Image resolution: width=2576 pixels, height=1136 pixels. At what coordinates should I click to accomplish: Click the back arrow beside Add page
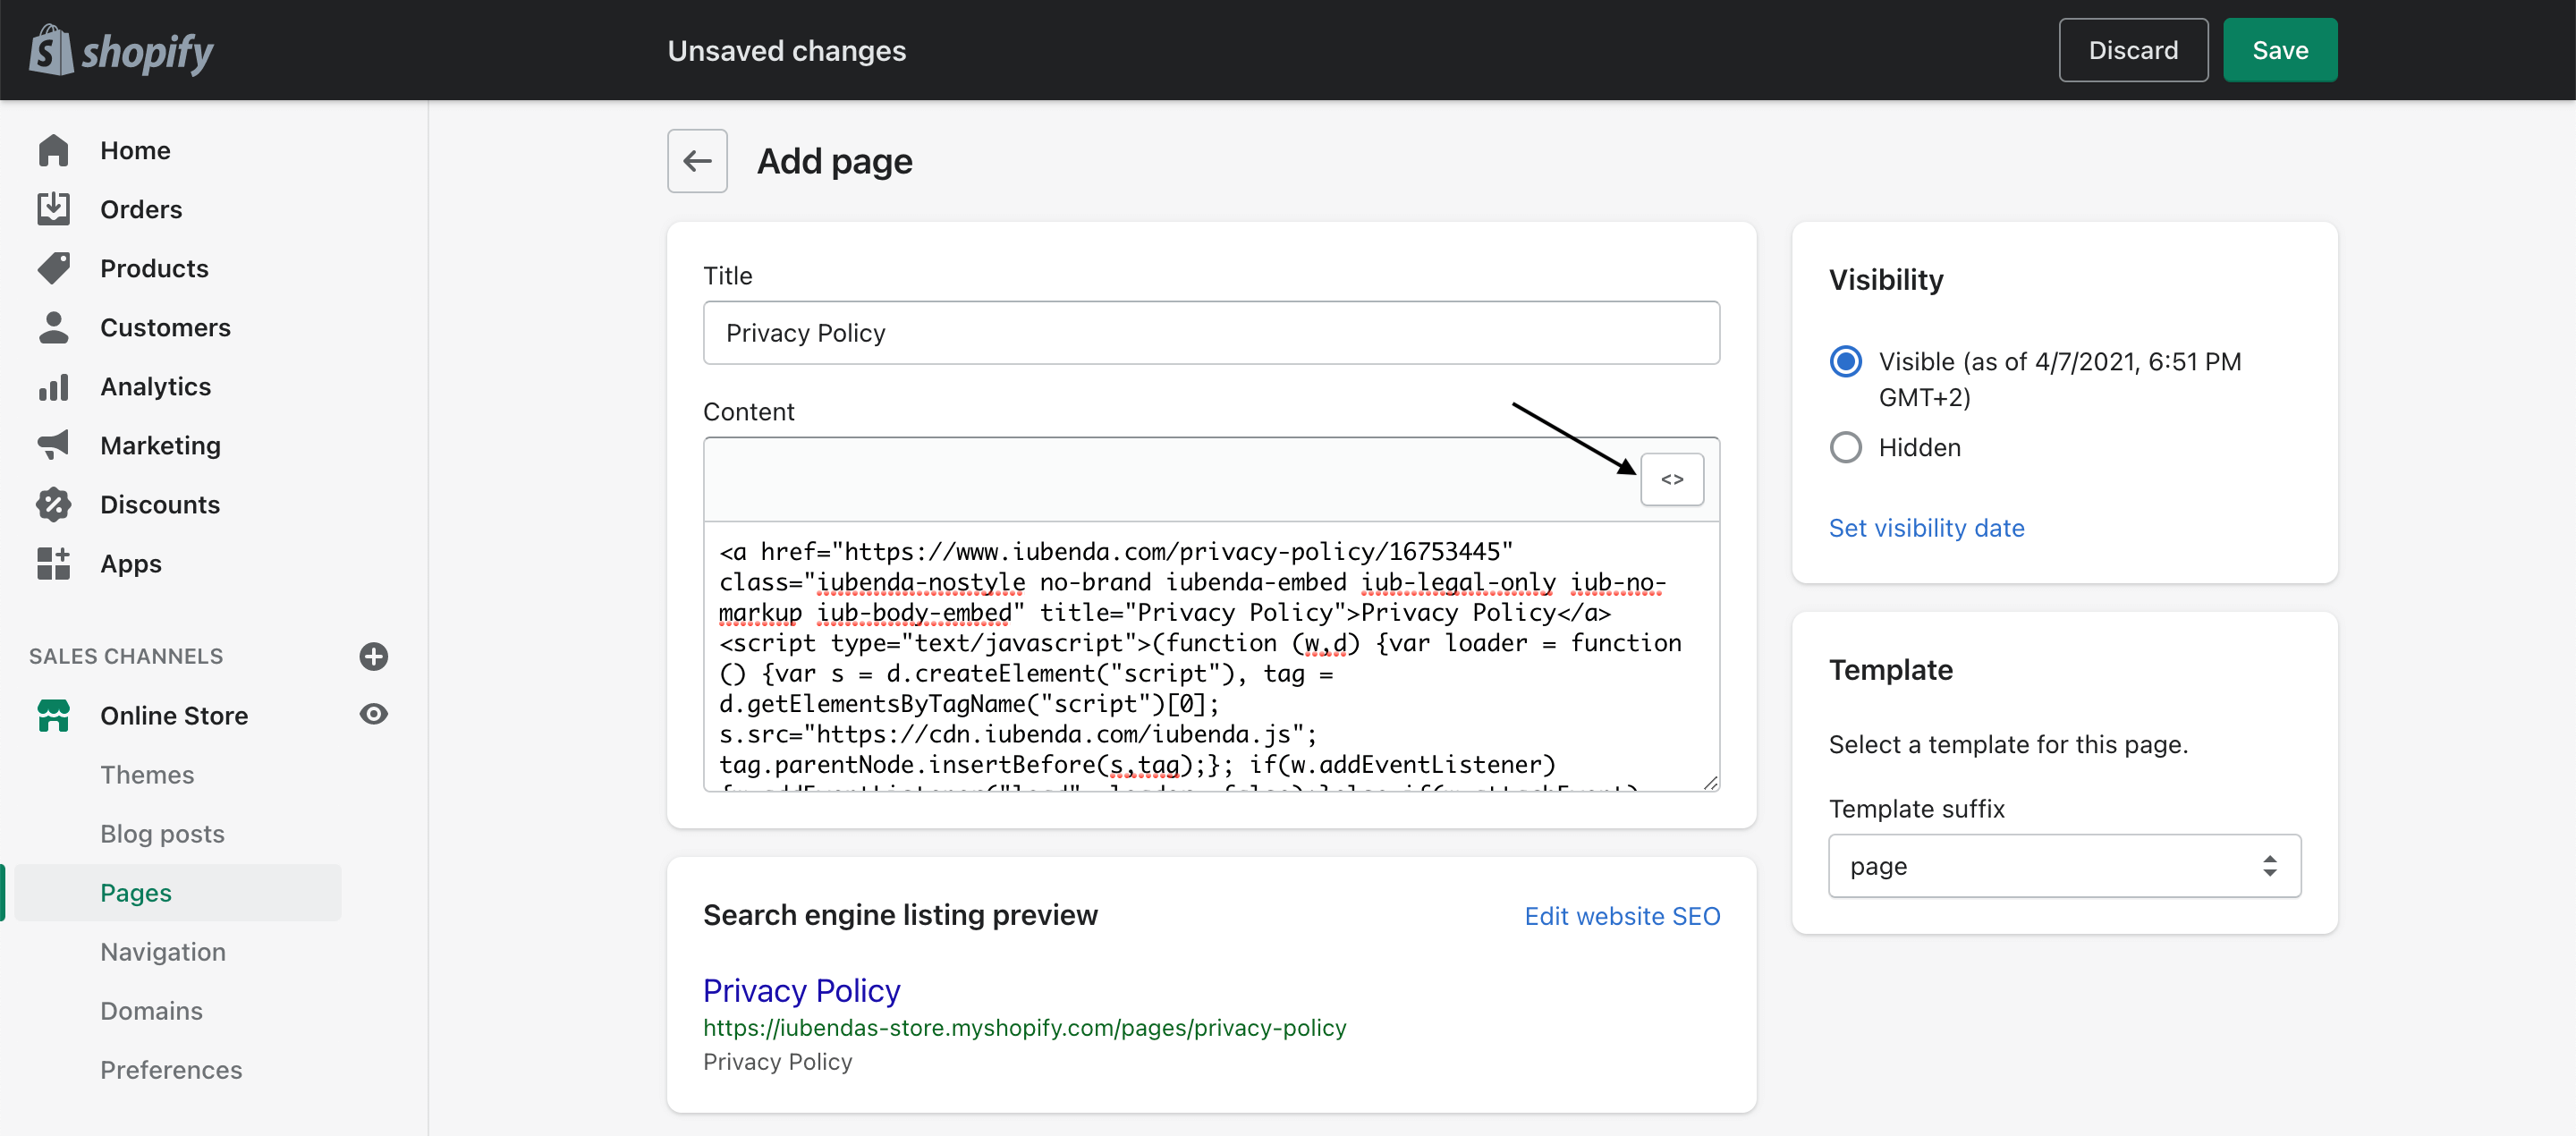coord(697,160)
